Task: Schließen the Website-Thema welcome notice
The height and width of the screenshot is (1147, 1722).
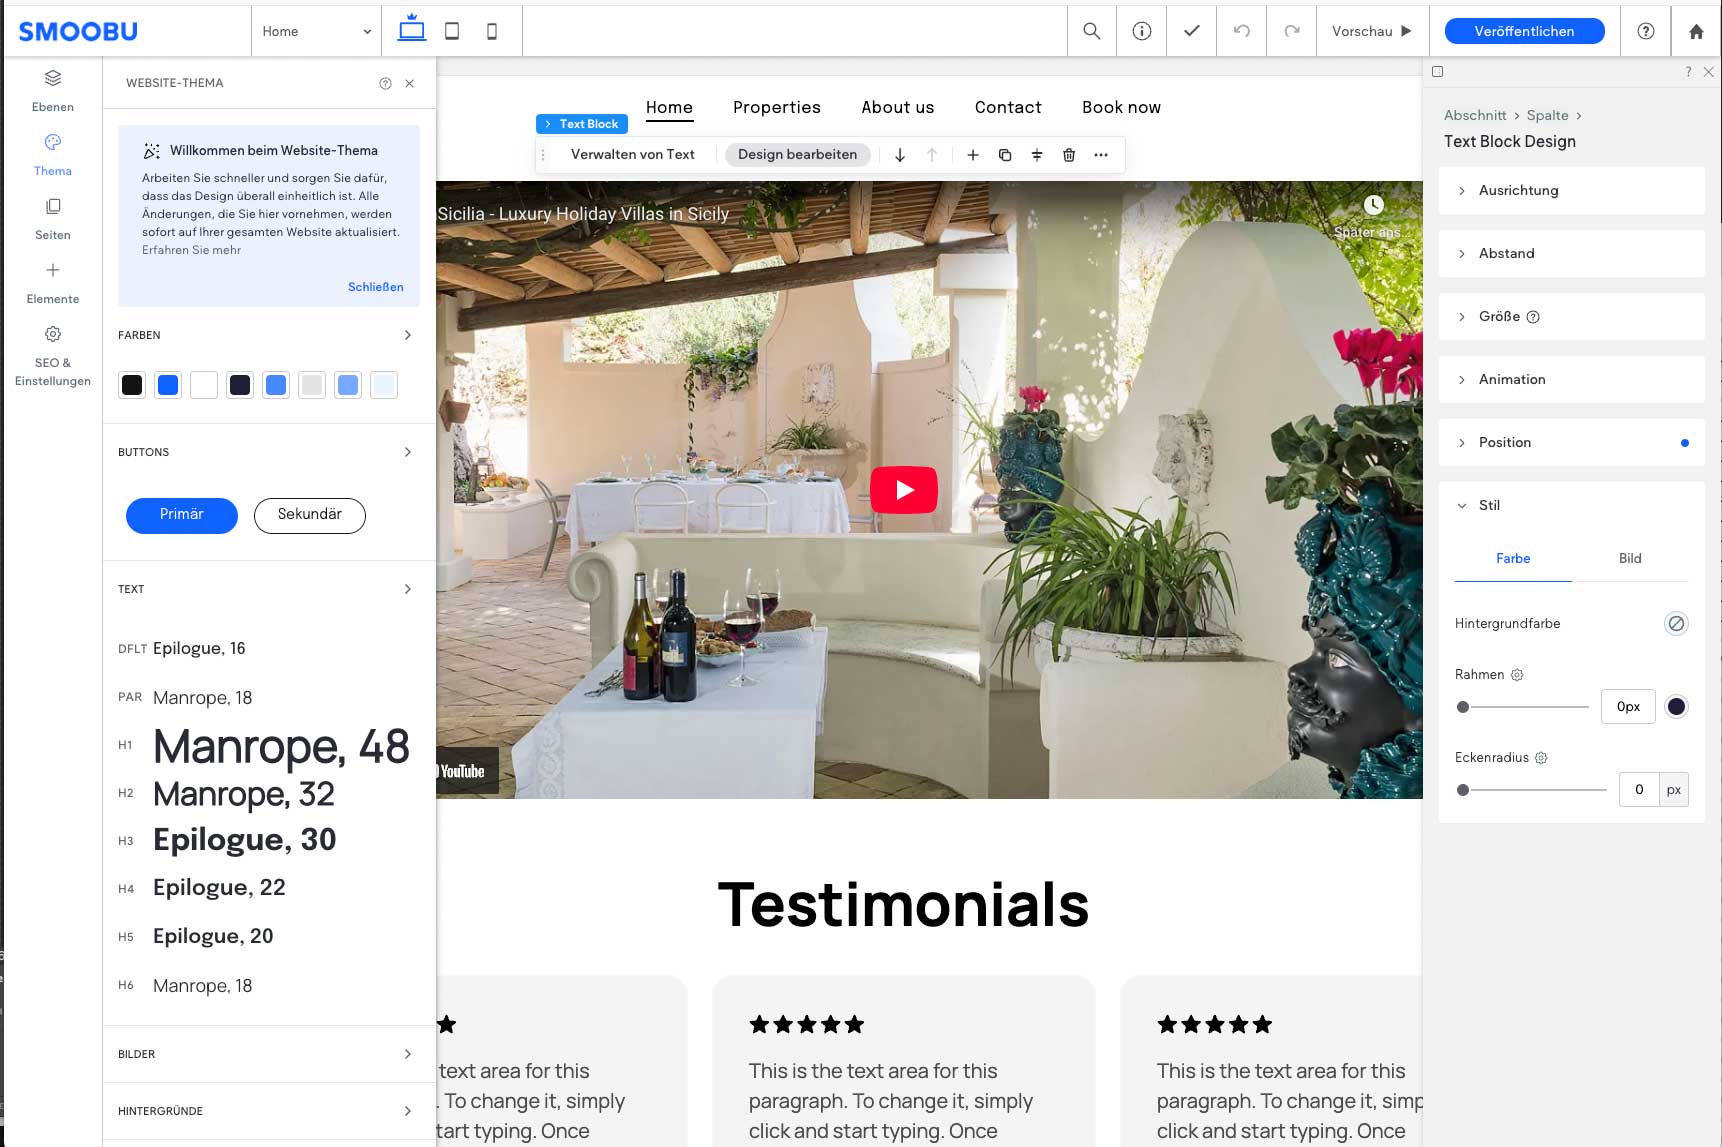Action: coord(375,287)
